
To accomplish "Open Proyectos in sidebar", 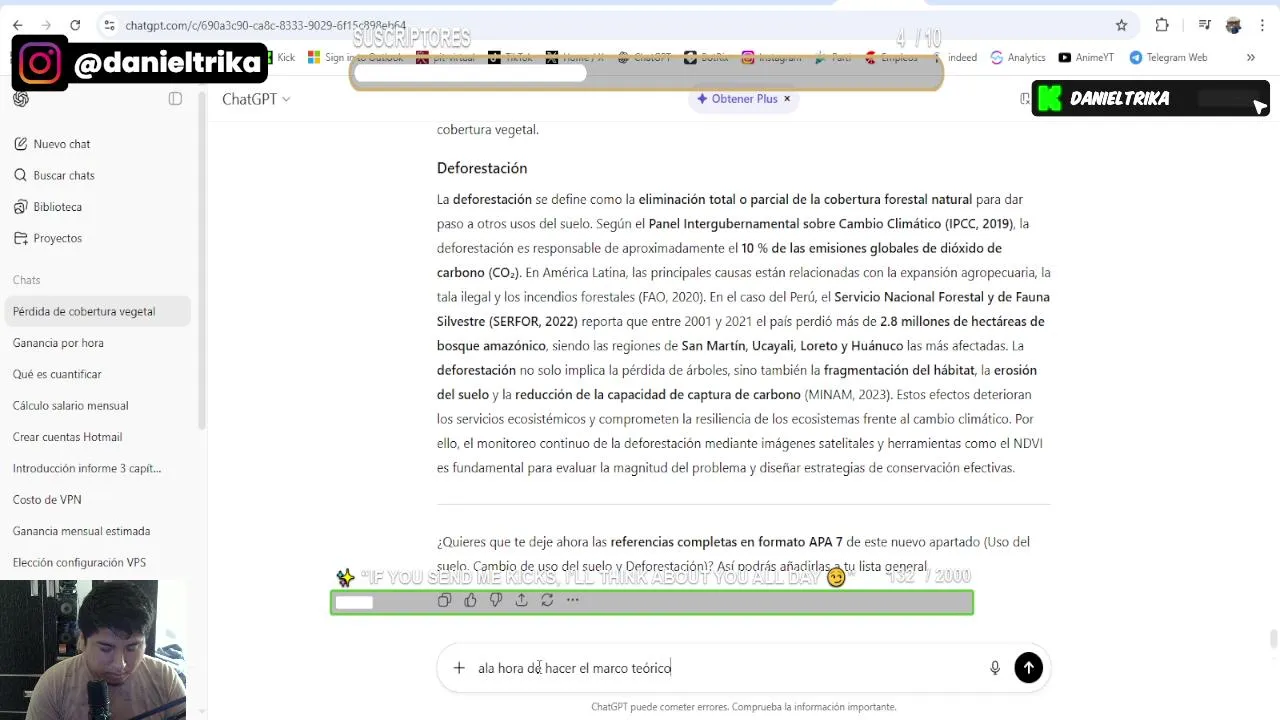I will (x=98, y=238).
